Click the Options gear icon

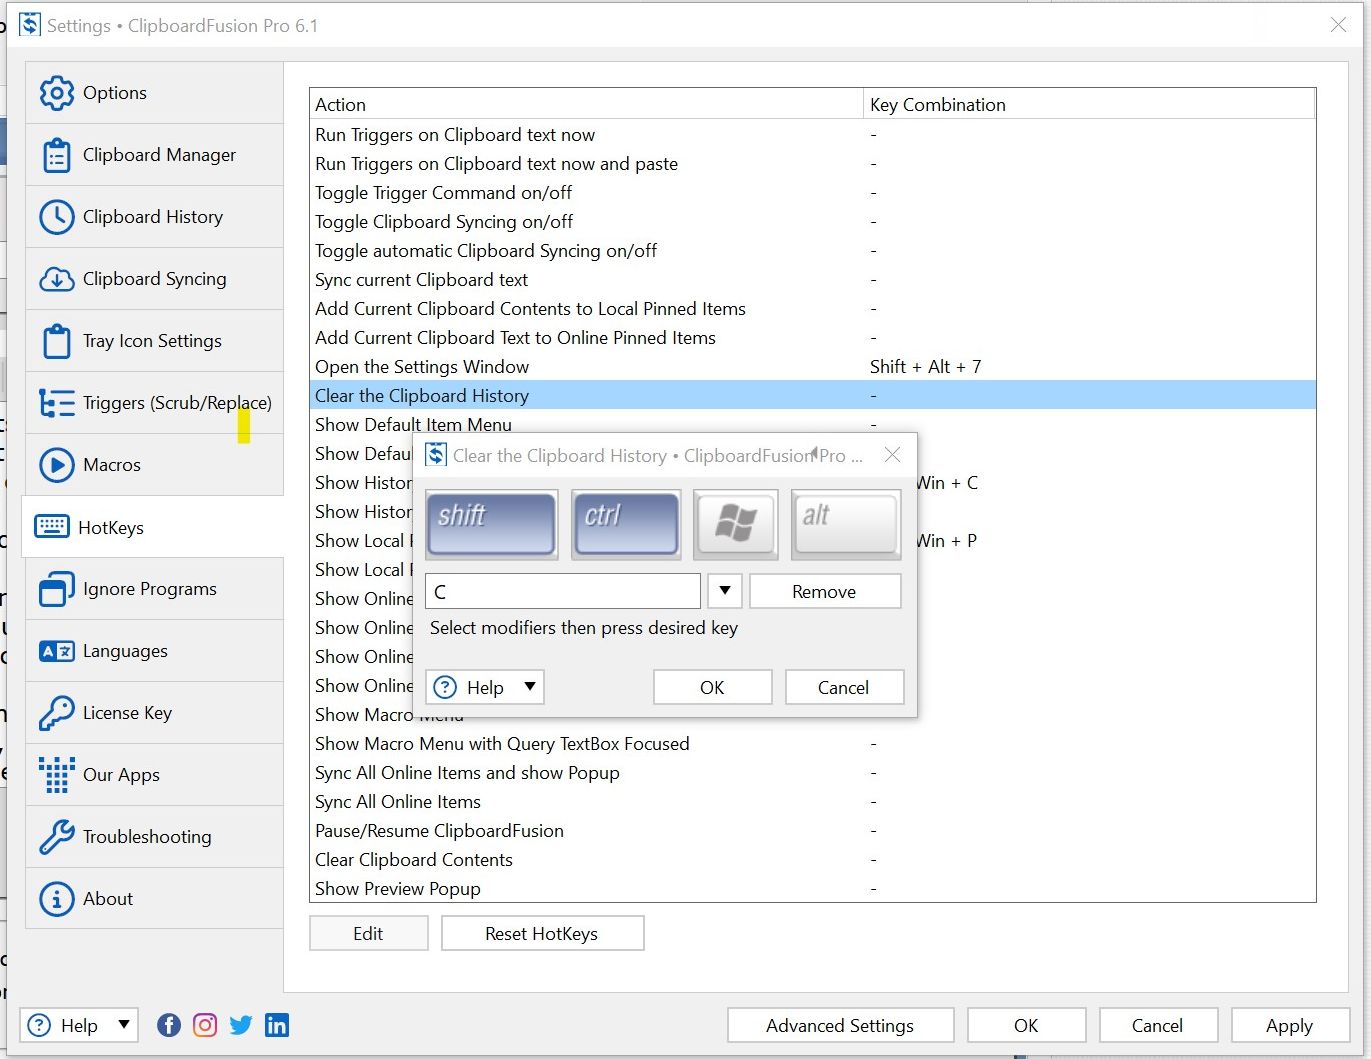pyautogui.click(x=57, y=93)
